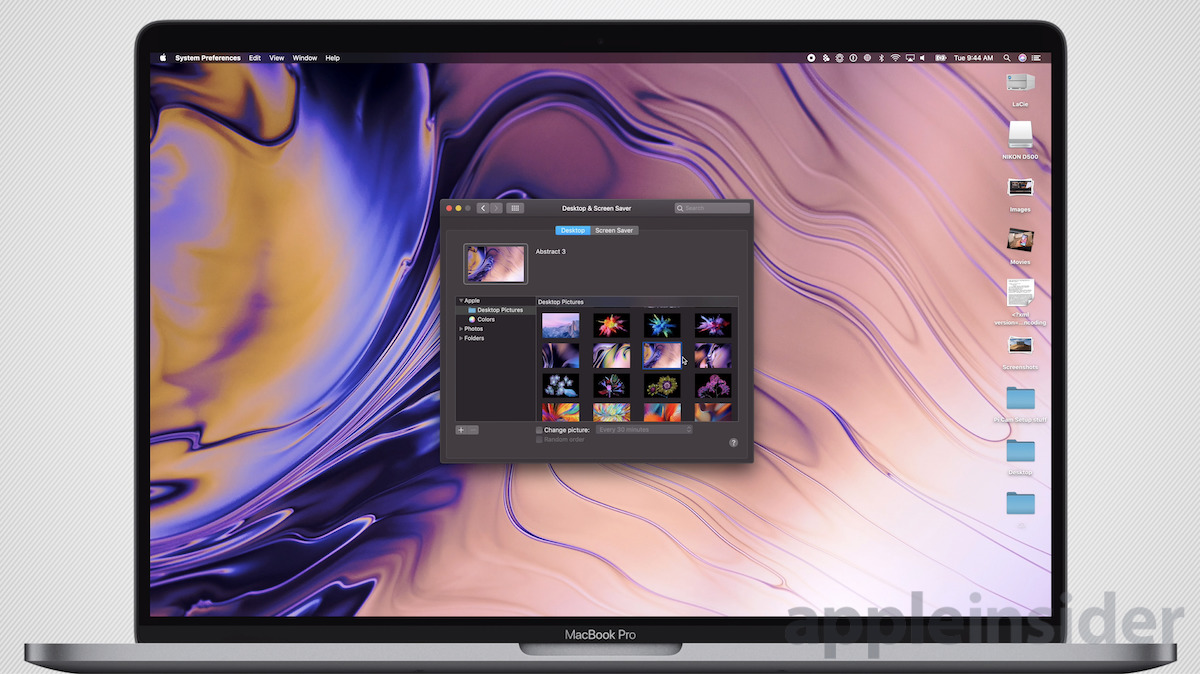Enable the Random order checkbox

[541, 439]
